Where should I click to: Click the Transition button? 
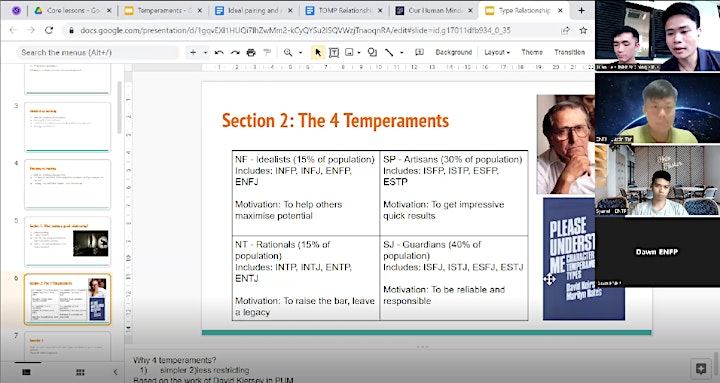tap(569, 52)
